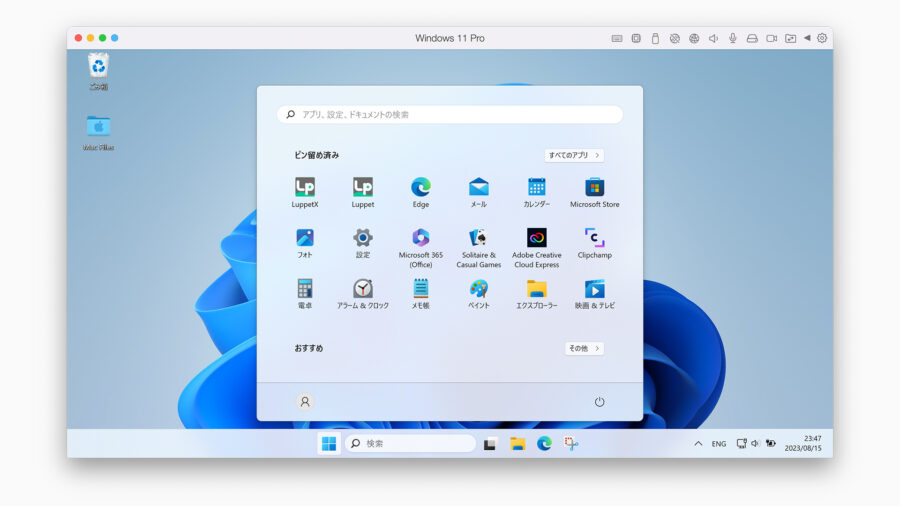Viewport: 900px width, 506px height.
Task: Open the カレンダー app
Action: 537,192
